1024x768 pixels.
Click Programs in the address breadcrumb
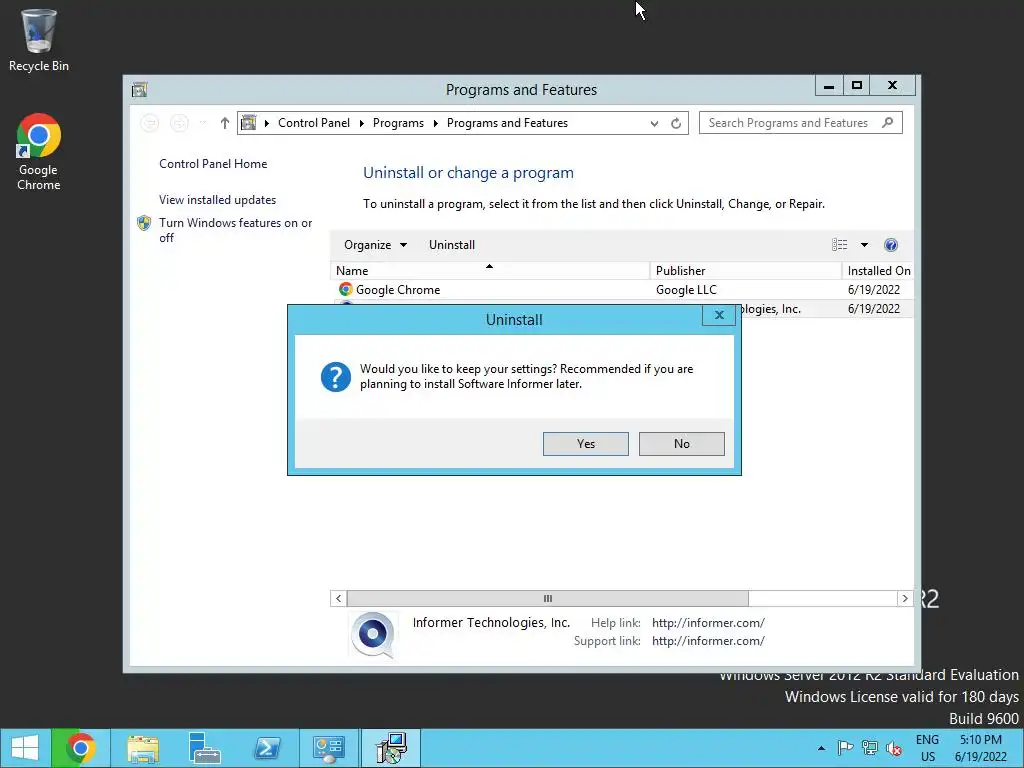coord(398,123)
